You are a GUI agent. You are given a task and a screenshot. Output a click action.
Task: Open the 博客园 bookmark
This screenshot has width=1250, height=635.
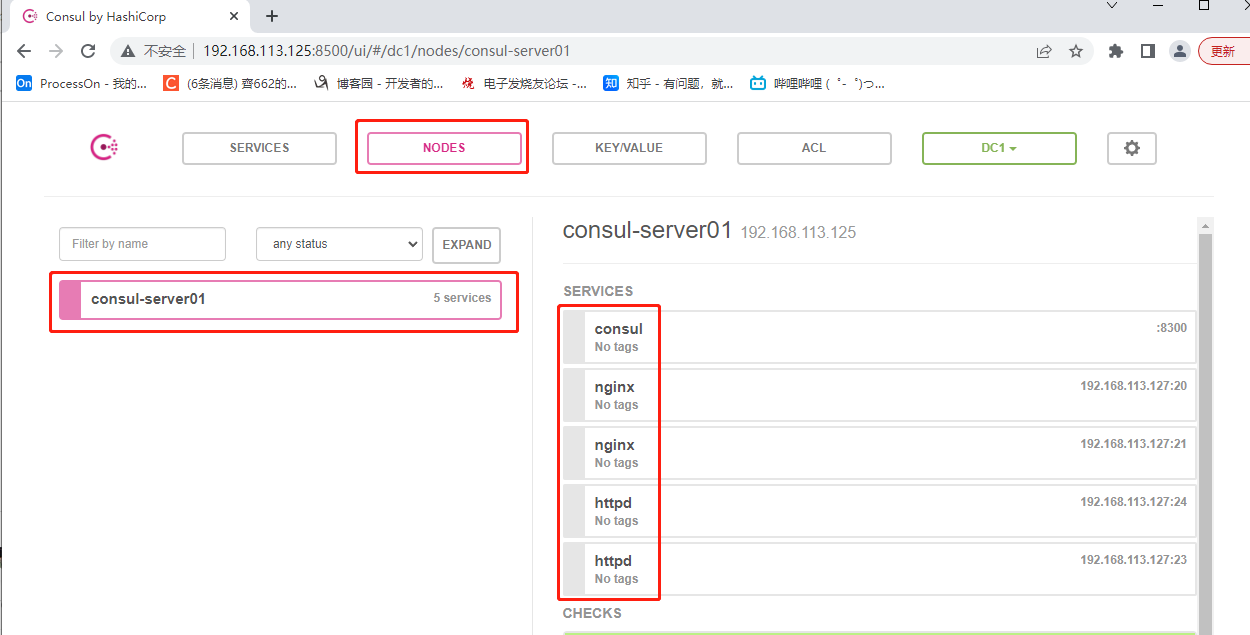[379, 84]
